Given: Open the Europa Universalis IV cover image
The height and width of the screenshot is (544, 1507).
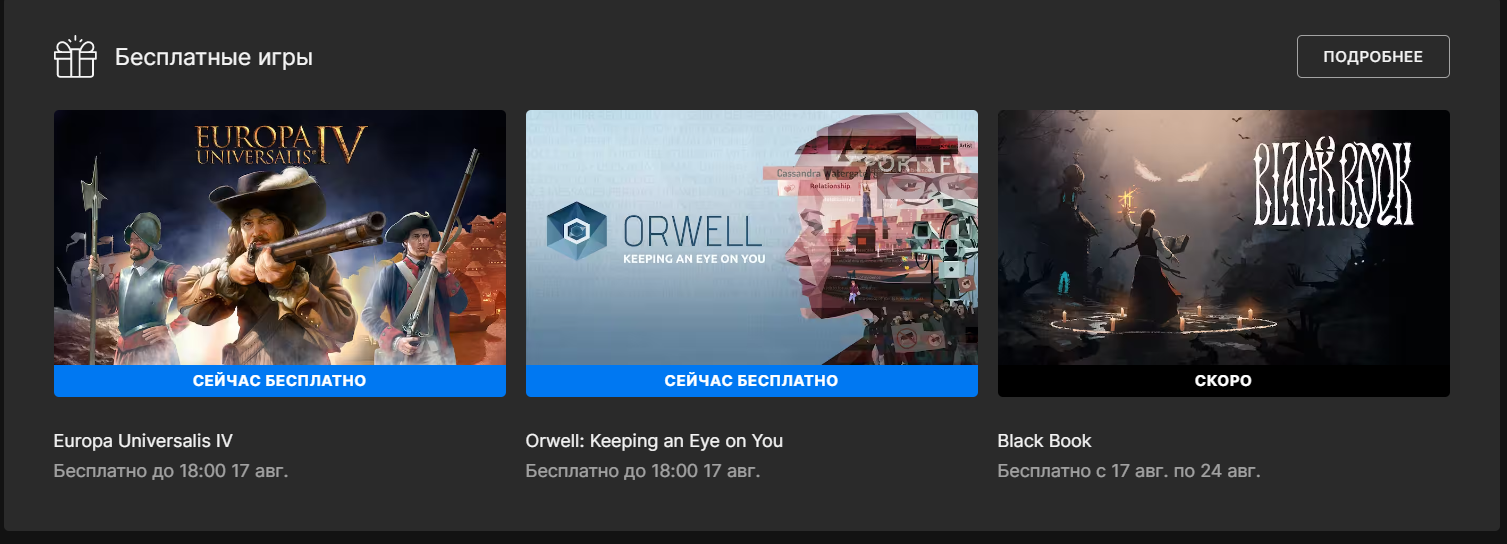Looking at the screenshot, I should [280, 237].
